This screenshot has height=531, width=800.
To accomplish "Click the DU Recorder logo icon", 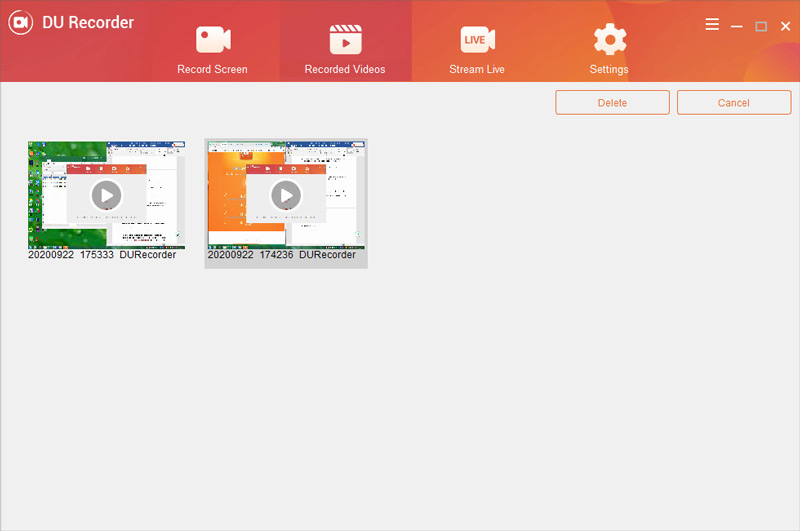I will 20,23.
